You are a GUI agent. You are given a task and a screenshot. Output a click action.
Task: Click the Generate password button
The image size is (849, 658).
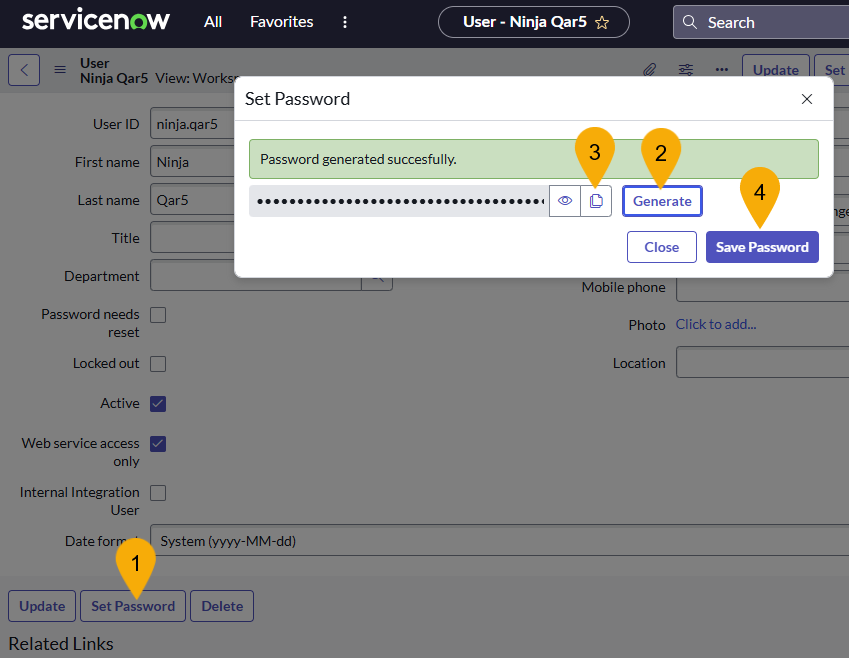pos(662,200)
